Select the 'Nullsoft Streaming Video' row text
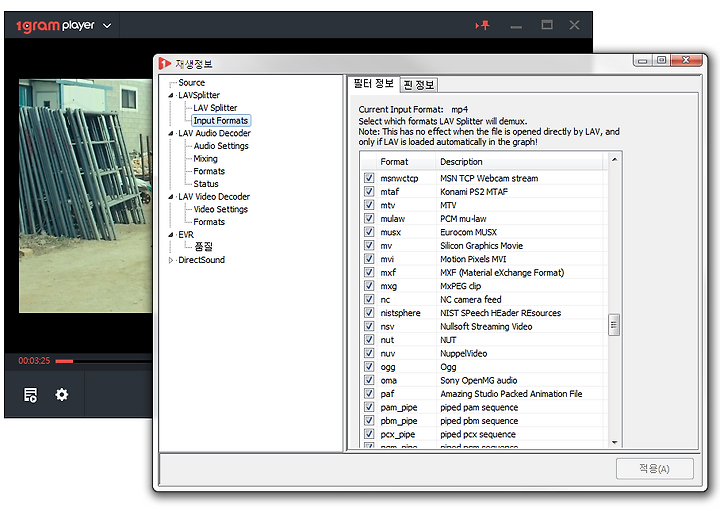The image size is (720, 515). pos(486,326)
